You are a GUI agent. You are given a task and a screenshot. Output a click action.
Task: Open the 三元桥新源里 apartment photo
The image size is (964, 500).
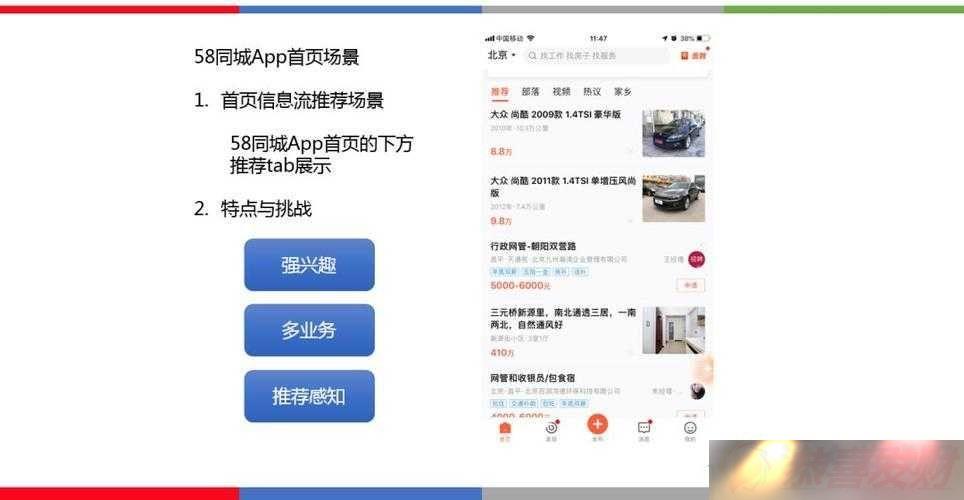[x=674, y=331]
